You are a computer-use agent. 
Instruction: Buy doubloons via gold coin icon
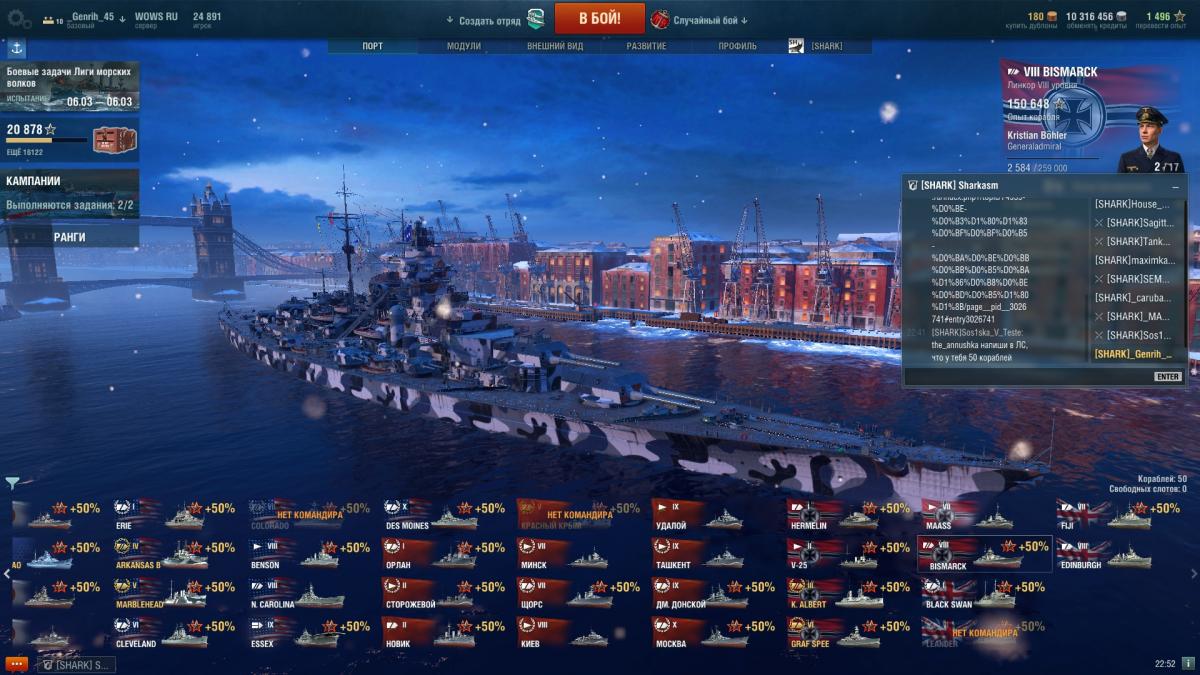click(x=1052, y=16)
